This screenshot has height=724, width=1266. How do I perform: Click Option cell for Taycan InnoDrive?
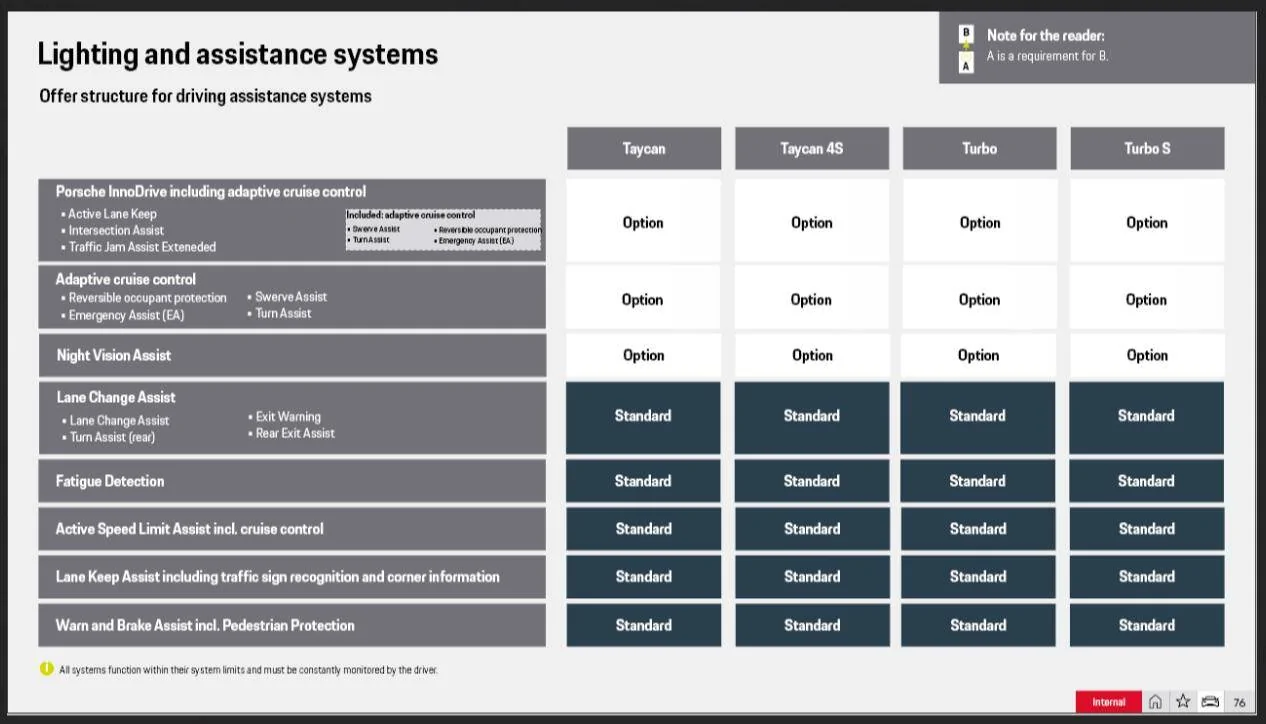pyautogui.click(x=643, y=221)
